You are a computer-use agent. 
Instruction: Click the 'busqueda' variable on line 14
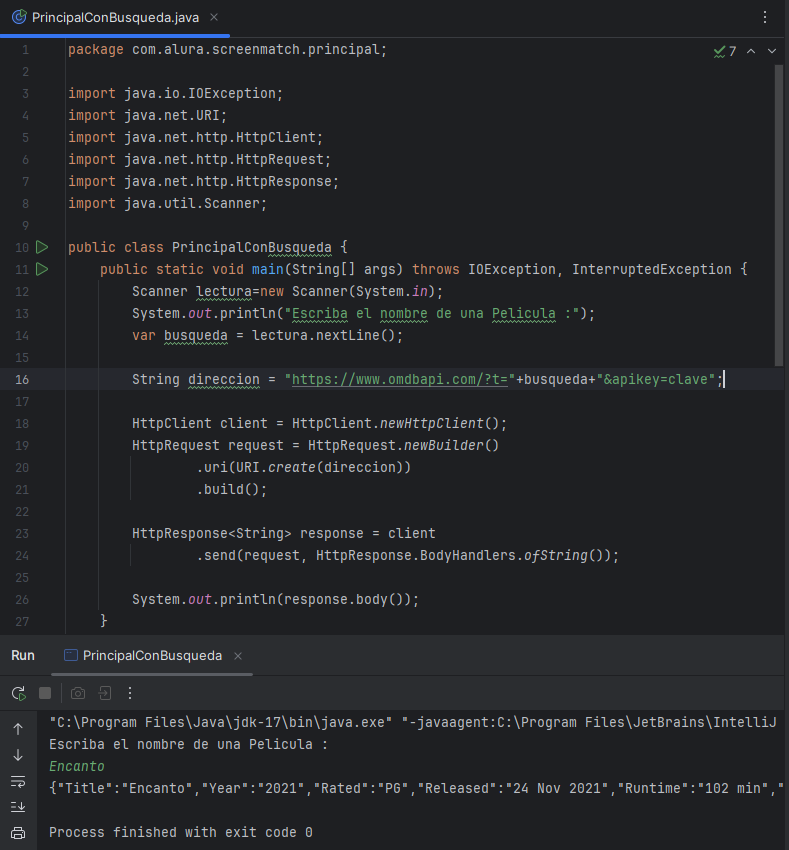click(x=196, y=336)
